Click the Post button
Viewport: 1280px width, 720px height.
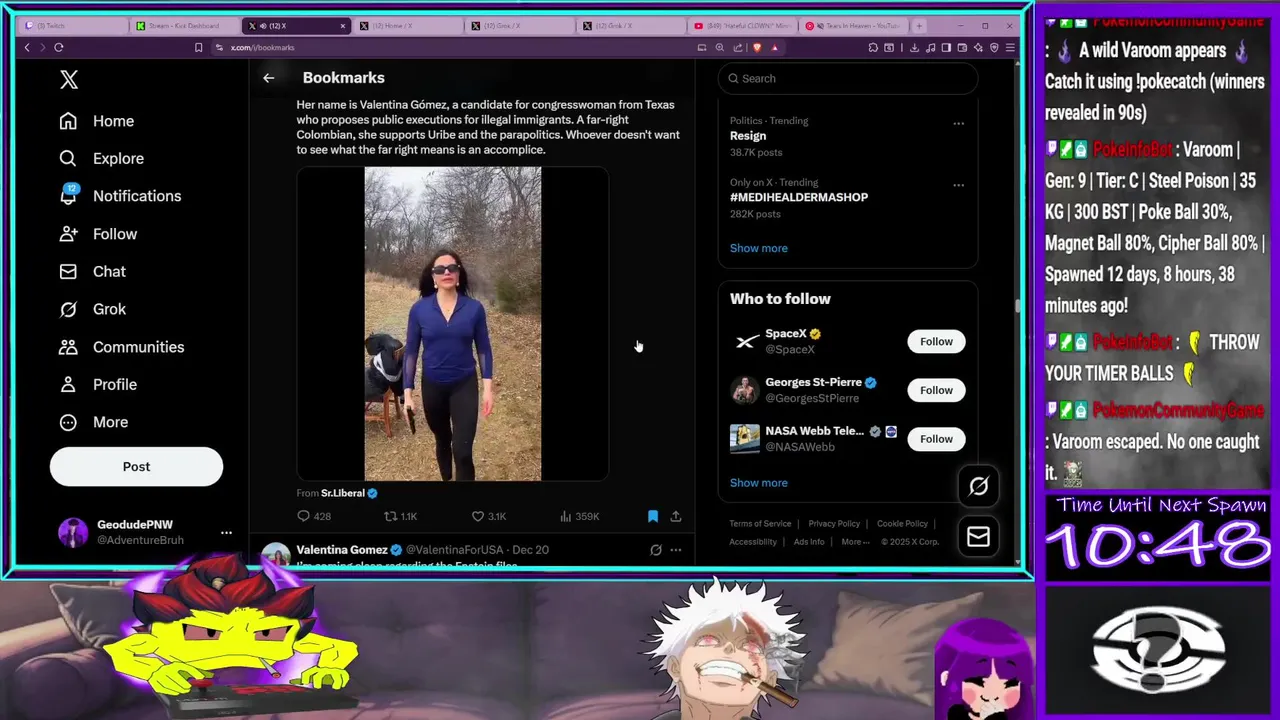coord(136,466)
